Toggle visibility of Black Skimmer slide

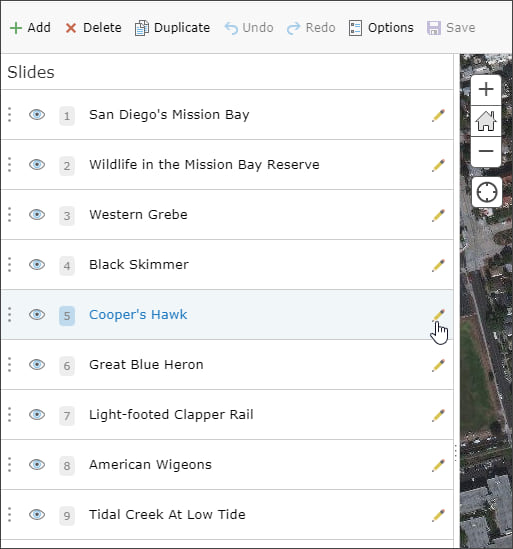coord(37,265)
